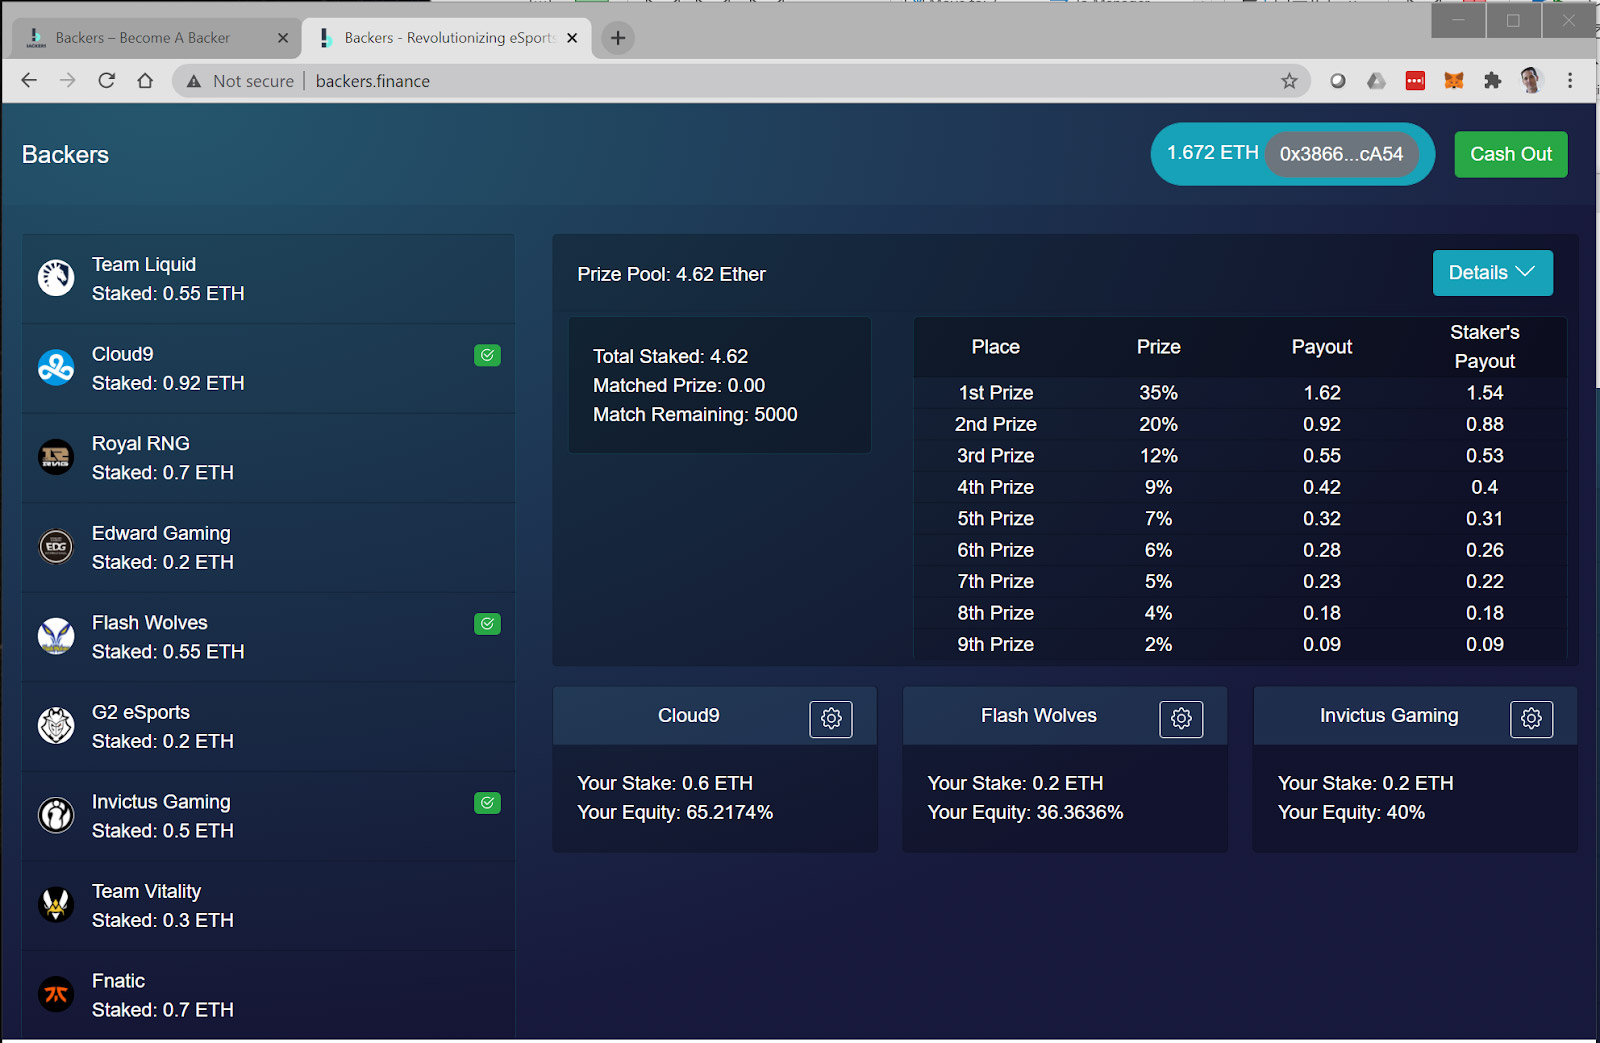This screenshot has width=1600, height=1043.
Task: Click the 1st Prize row label
Action: coord(996,393)
